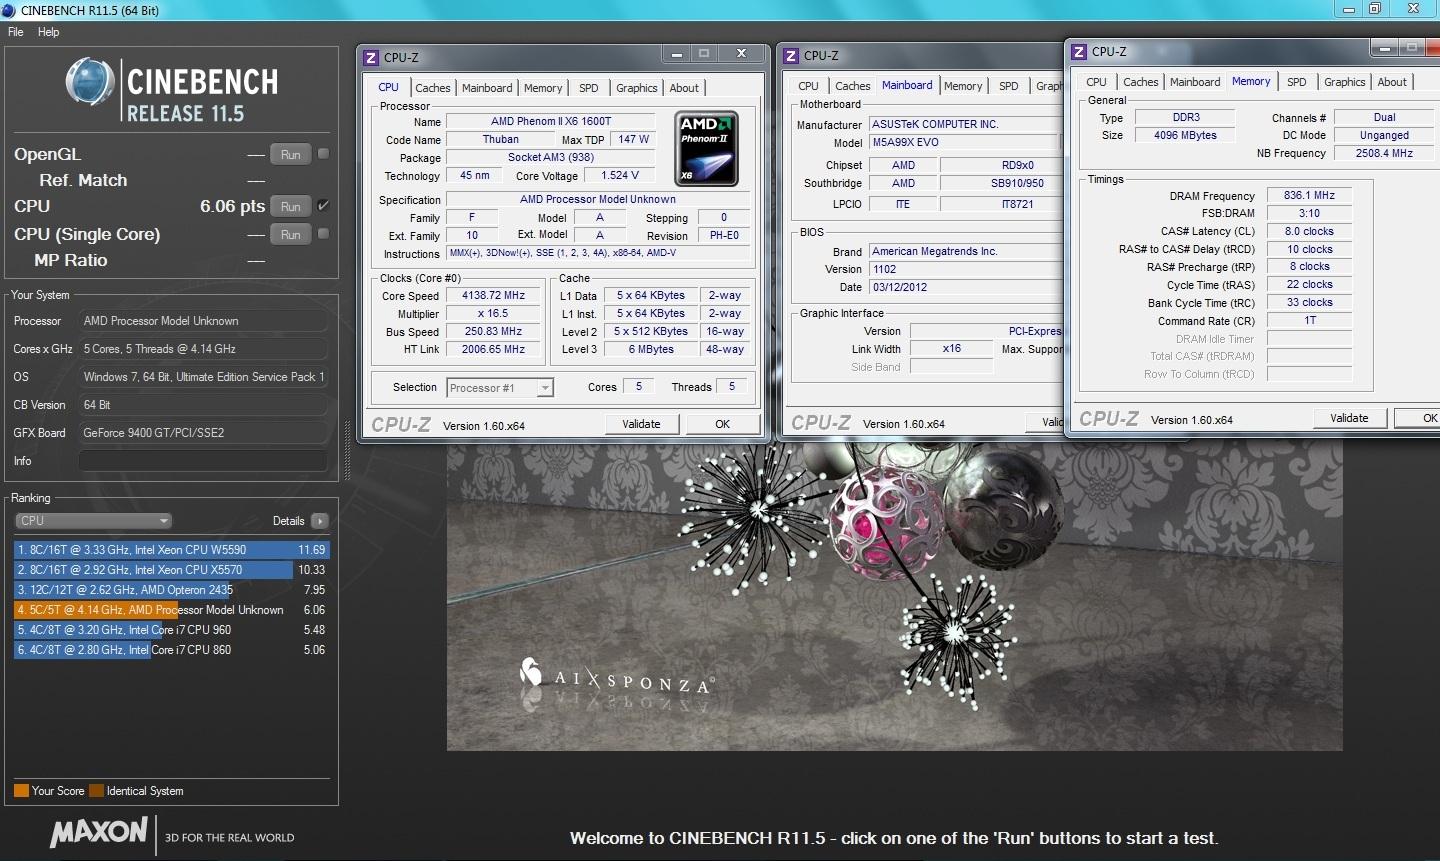1440x861 pixels.
Task: Select CPU tab in Memory CPU-Z window
Action: [1096, 82]
